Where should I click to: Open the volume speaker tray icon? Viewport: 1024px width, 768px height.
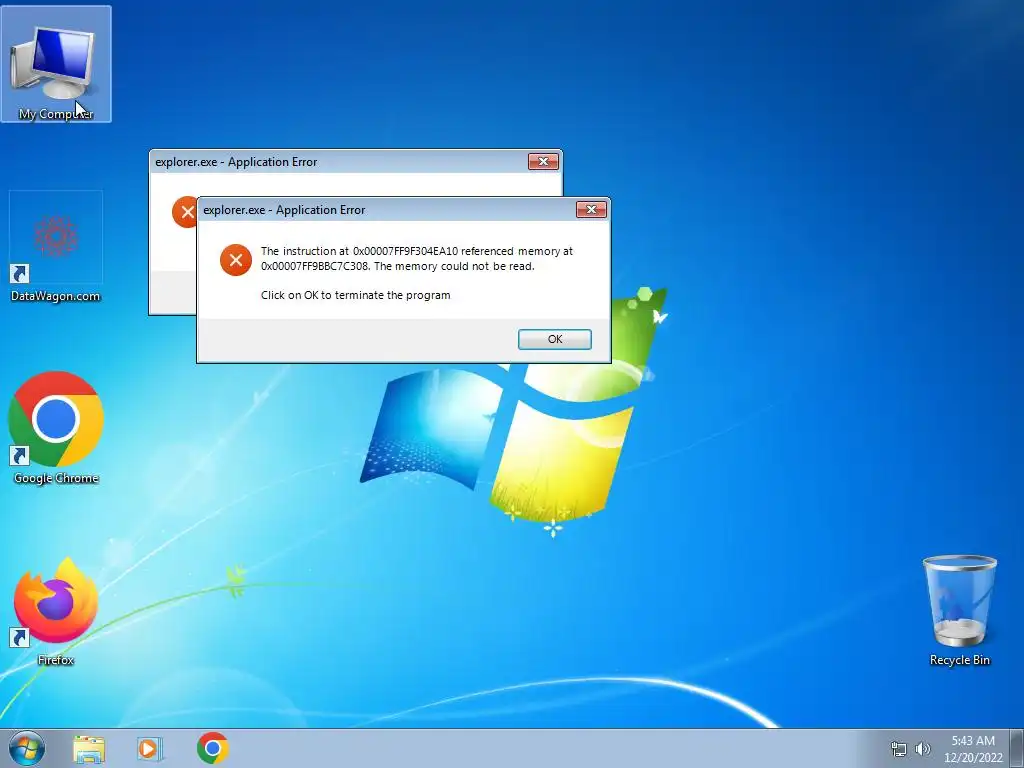[x=923, y=749]
